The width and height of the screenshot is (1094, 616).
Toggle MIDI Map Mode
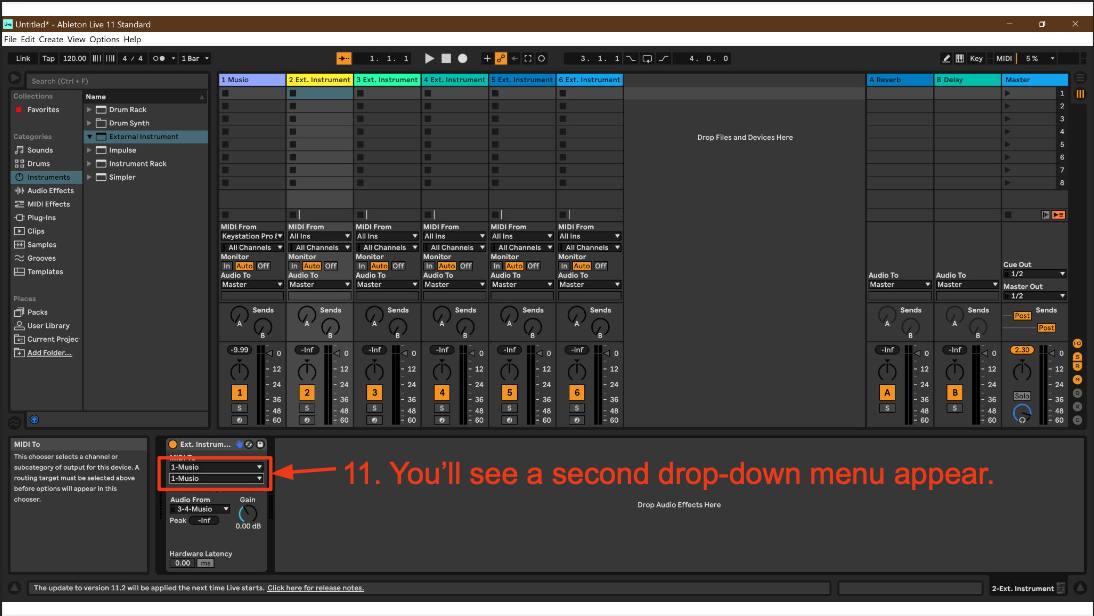tap(1004, 59)
